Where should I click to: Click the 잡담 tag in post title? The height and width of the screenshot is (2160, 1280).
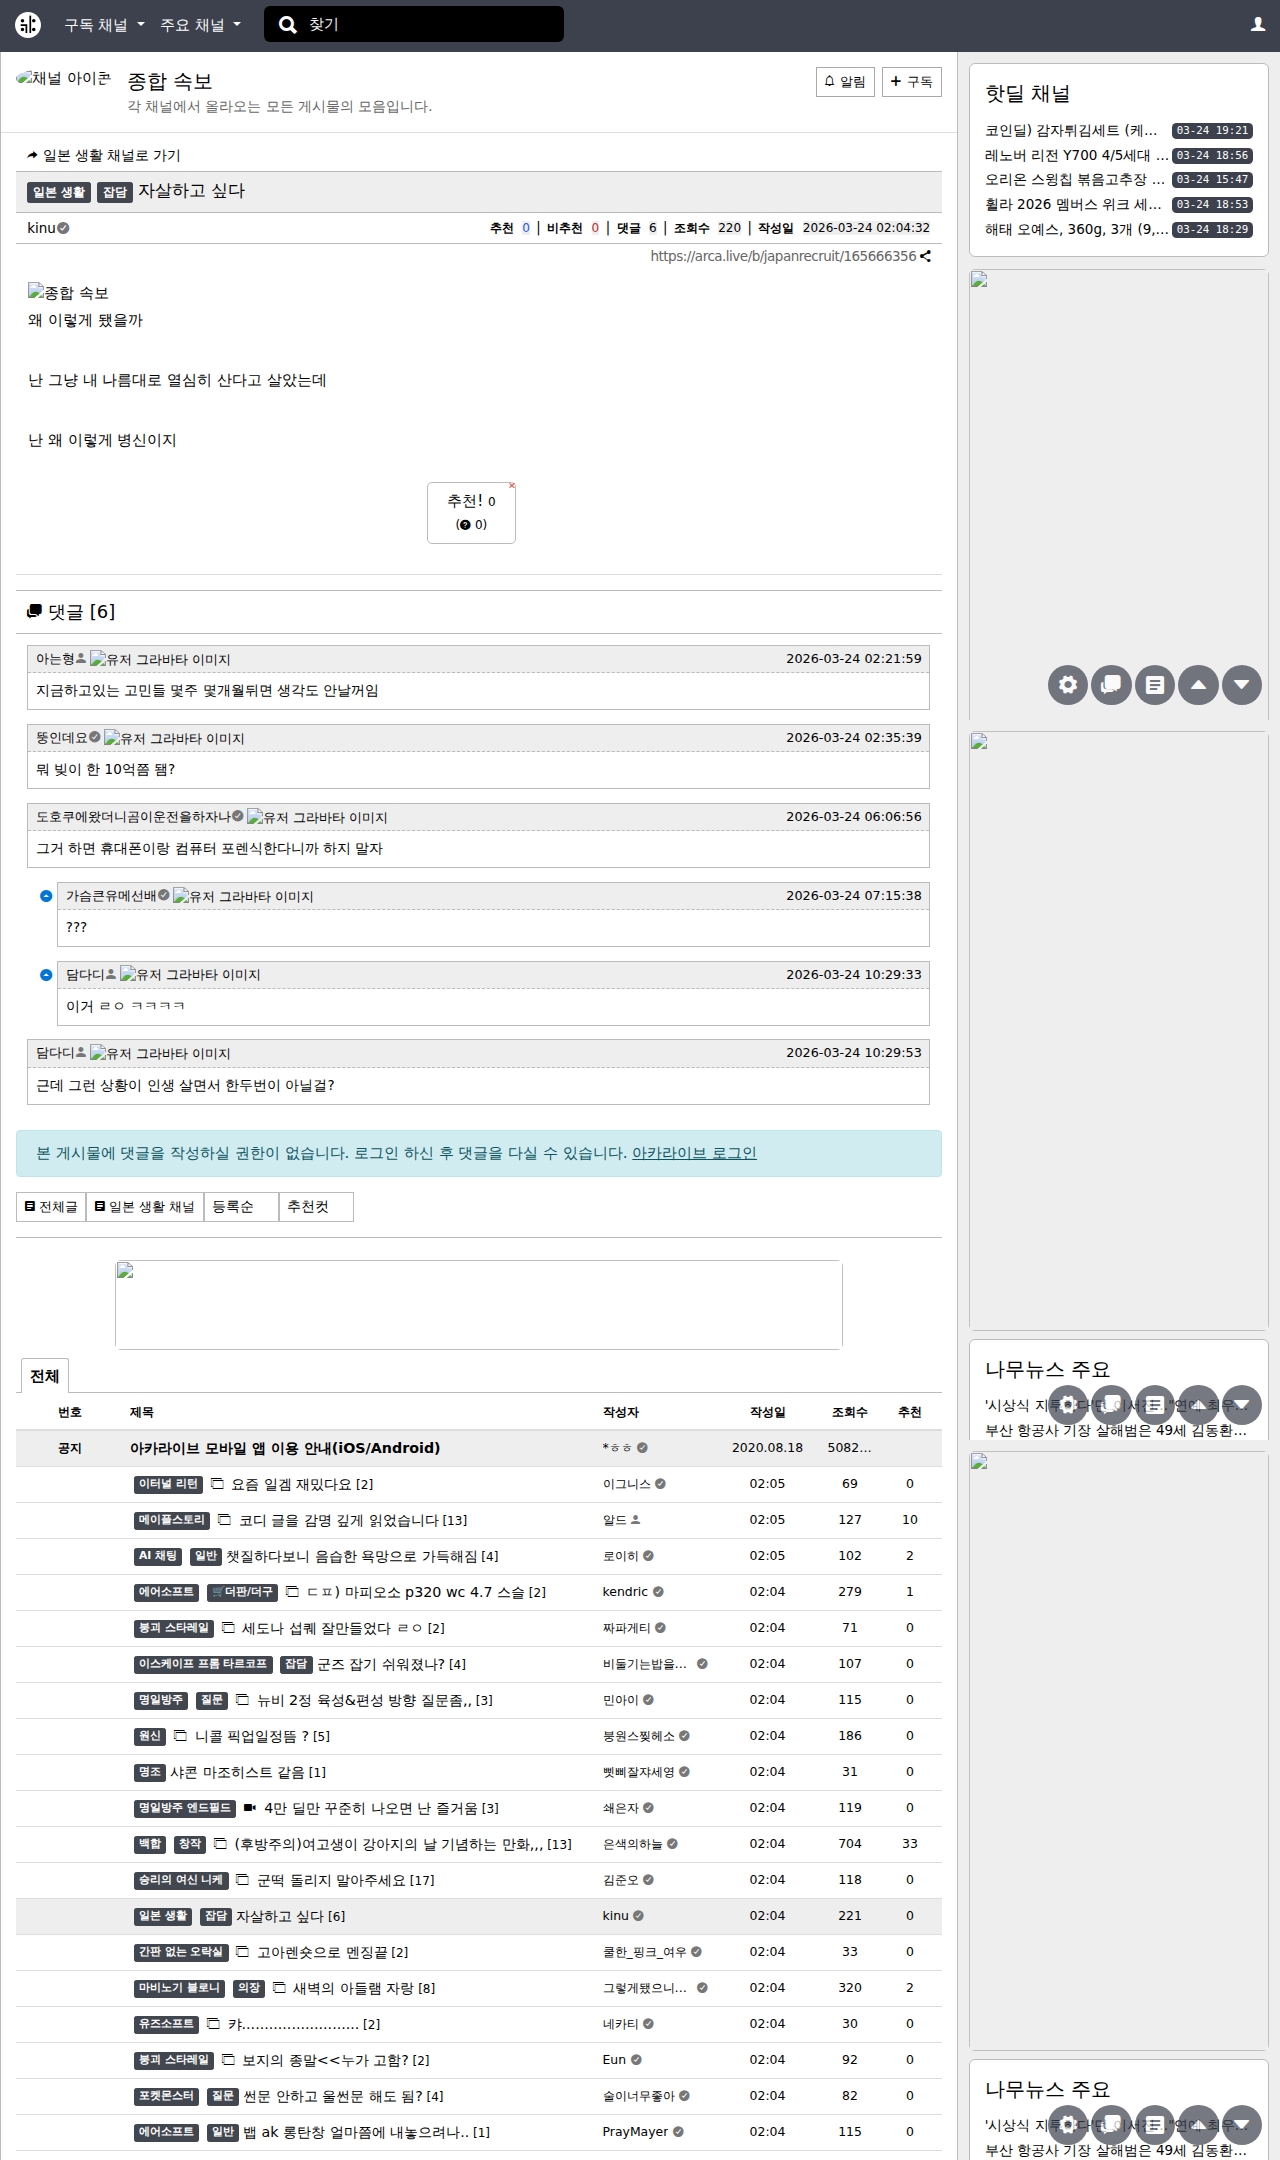(115, 192)
